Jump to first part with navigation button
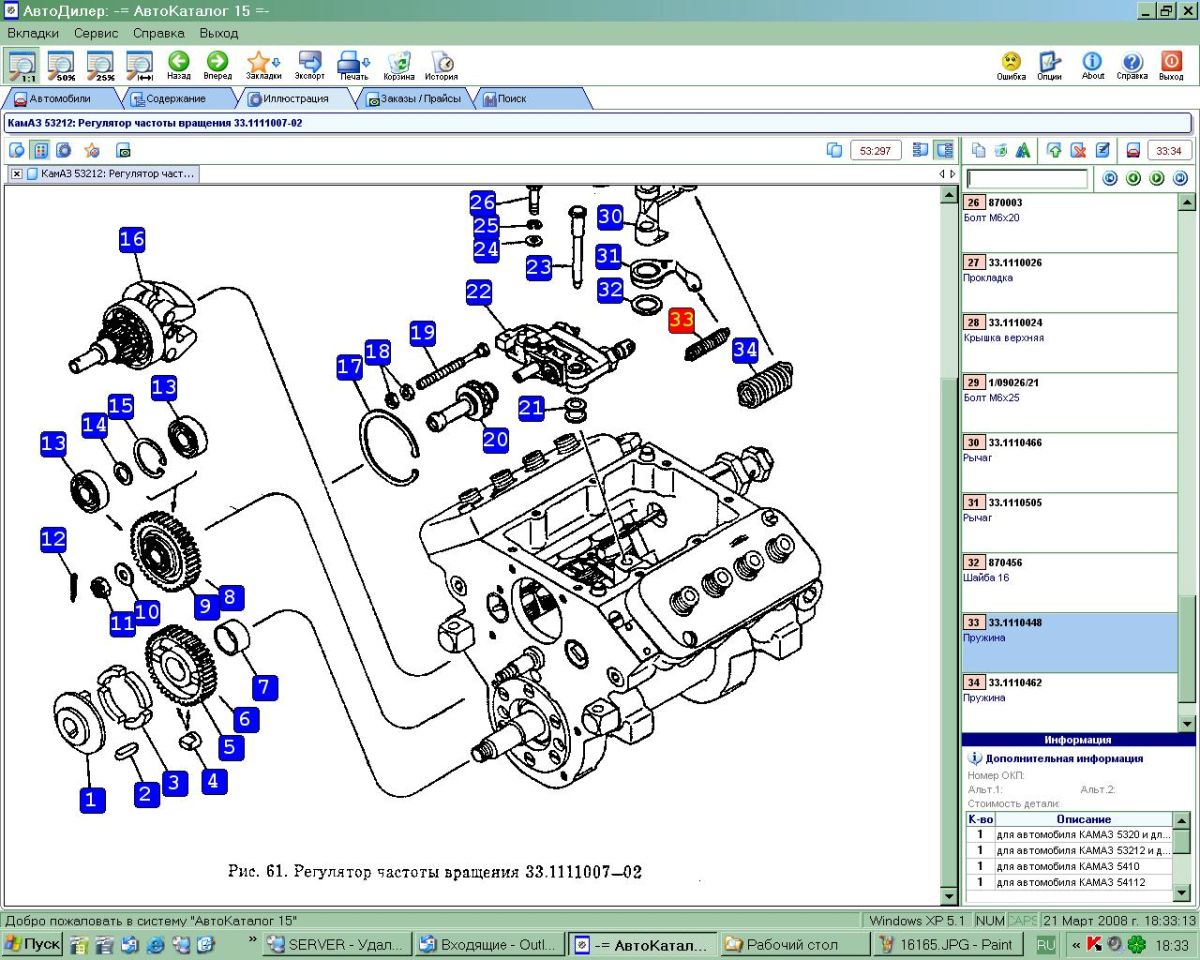Viewport: 1200px width, 960px height. (x=1109, y=179)
